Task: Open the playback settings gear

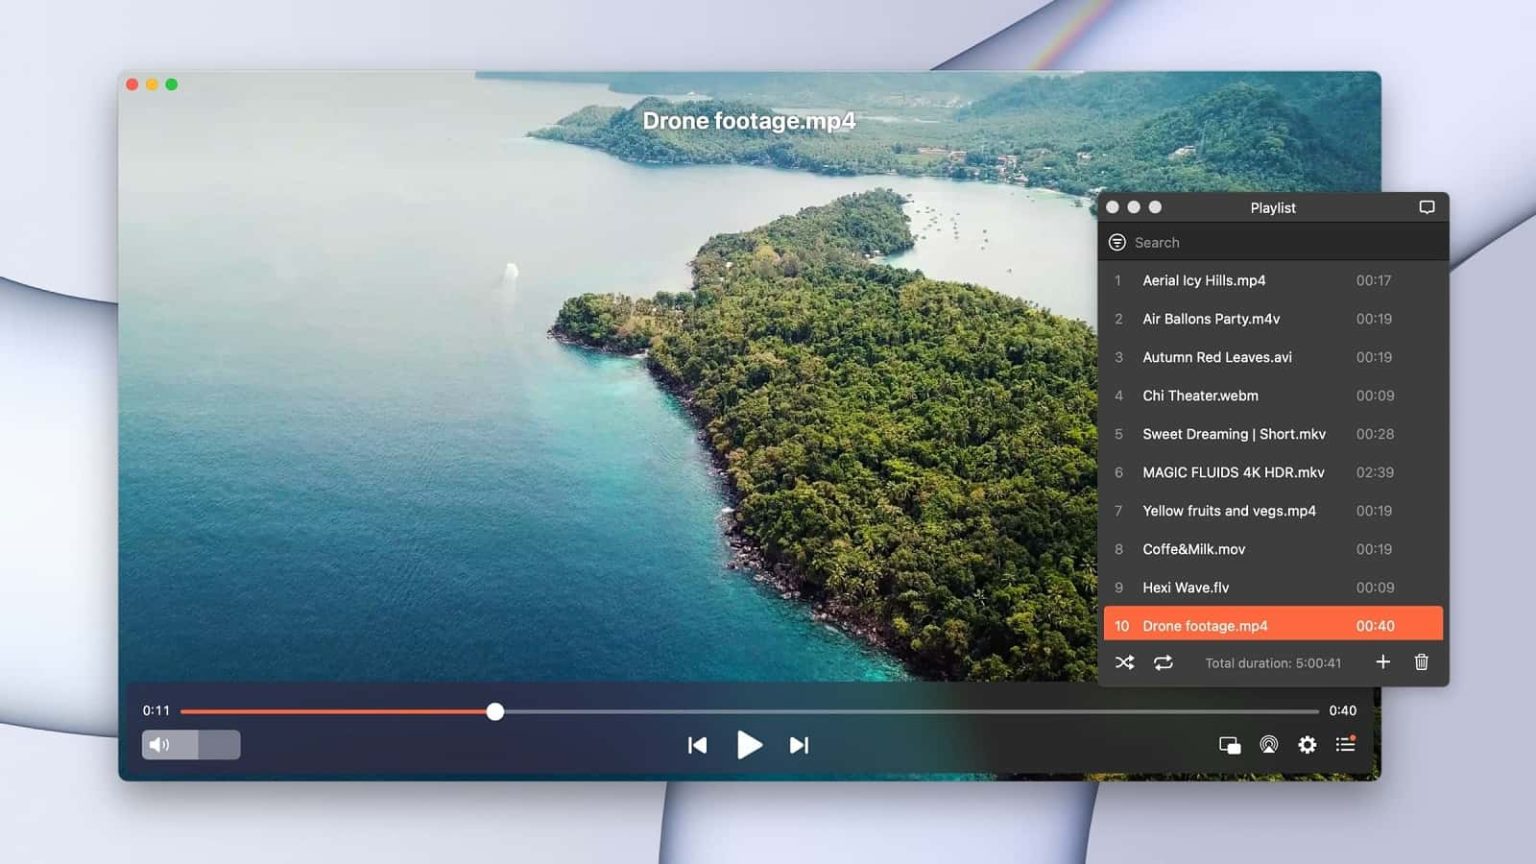Action: click(1307, 745)
